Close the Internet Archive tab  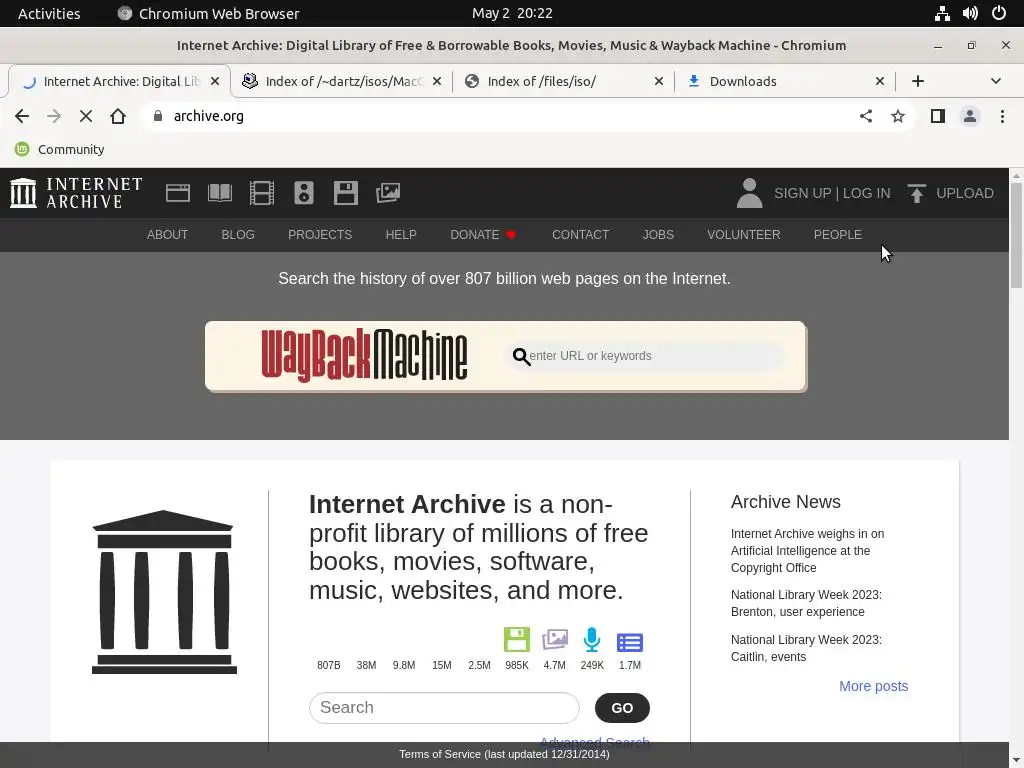point(215,81)
